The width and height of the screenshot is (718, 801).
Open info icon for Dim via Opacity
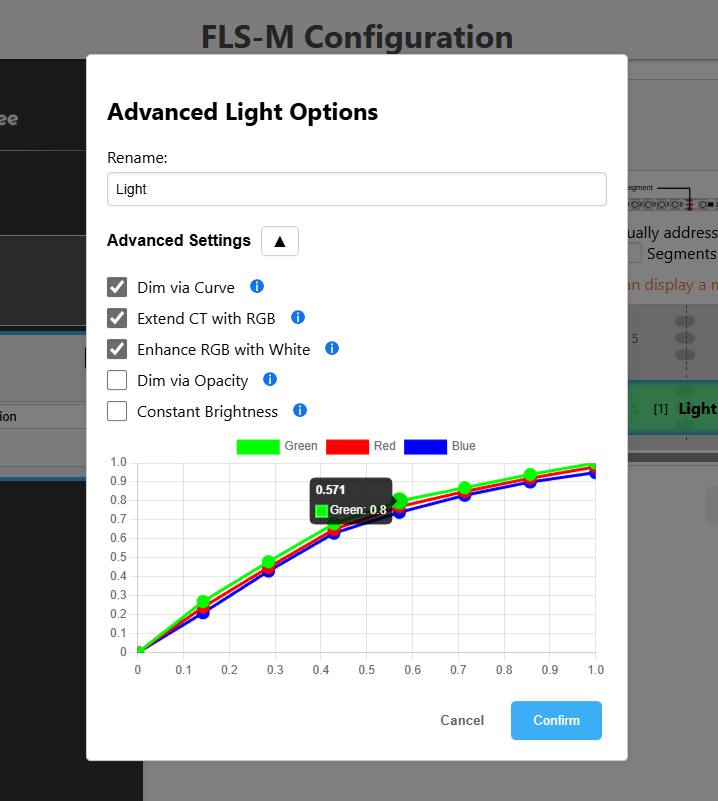point(270,380)
